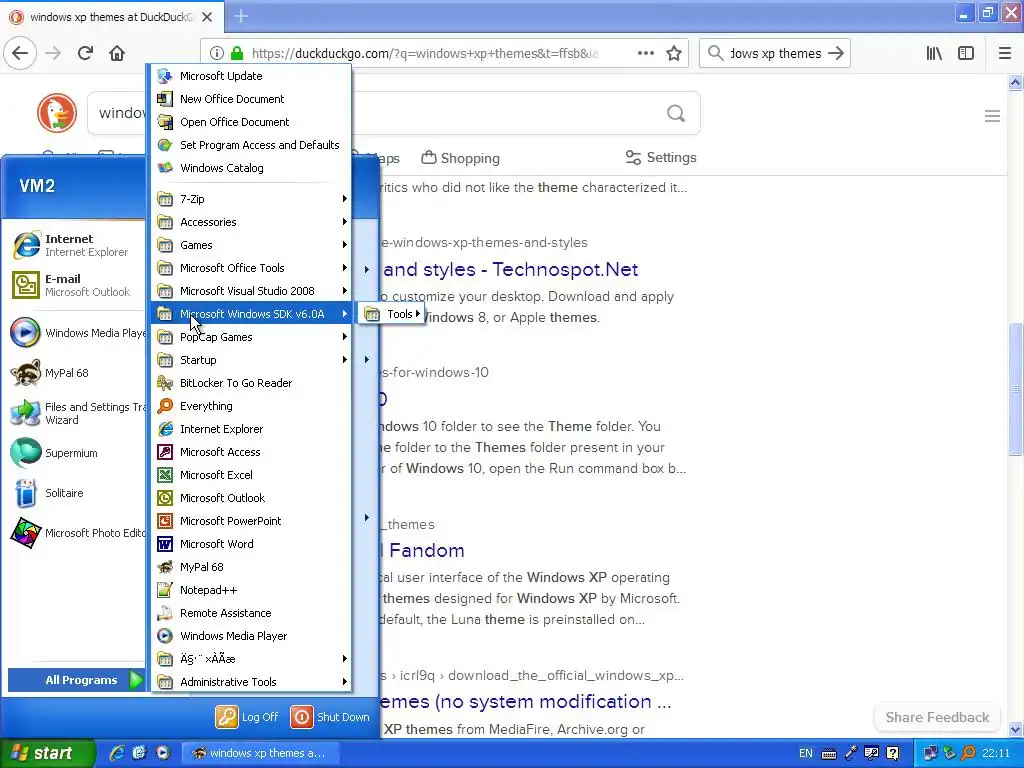Launch Microsoft PowerPoint
1024x768 pixels.
(251, 520)
